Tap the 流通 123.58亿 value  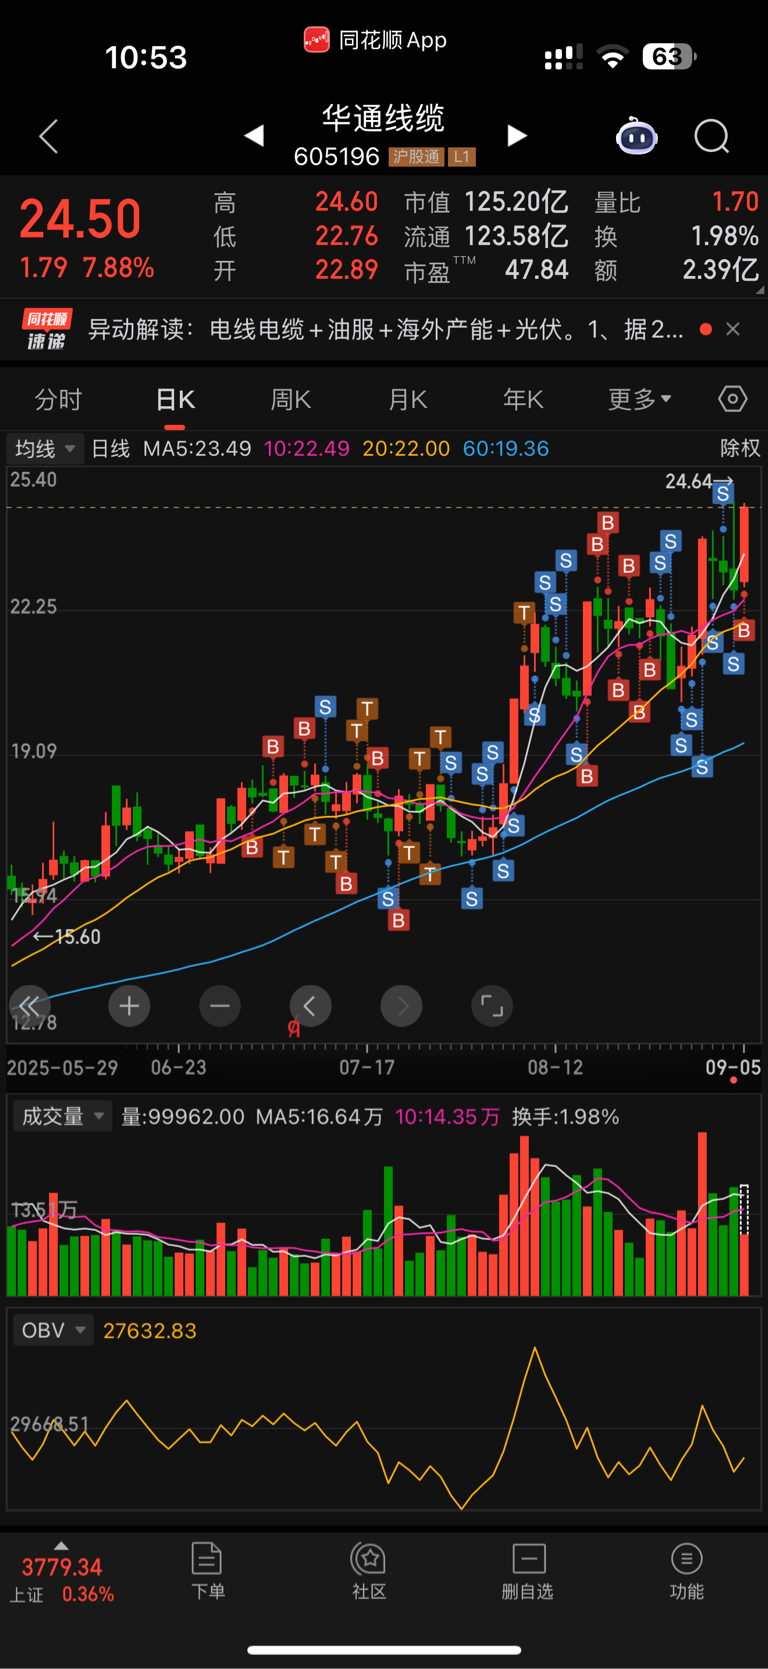(x=516, y=236)
